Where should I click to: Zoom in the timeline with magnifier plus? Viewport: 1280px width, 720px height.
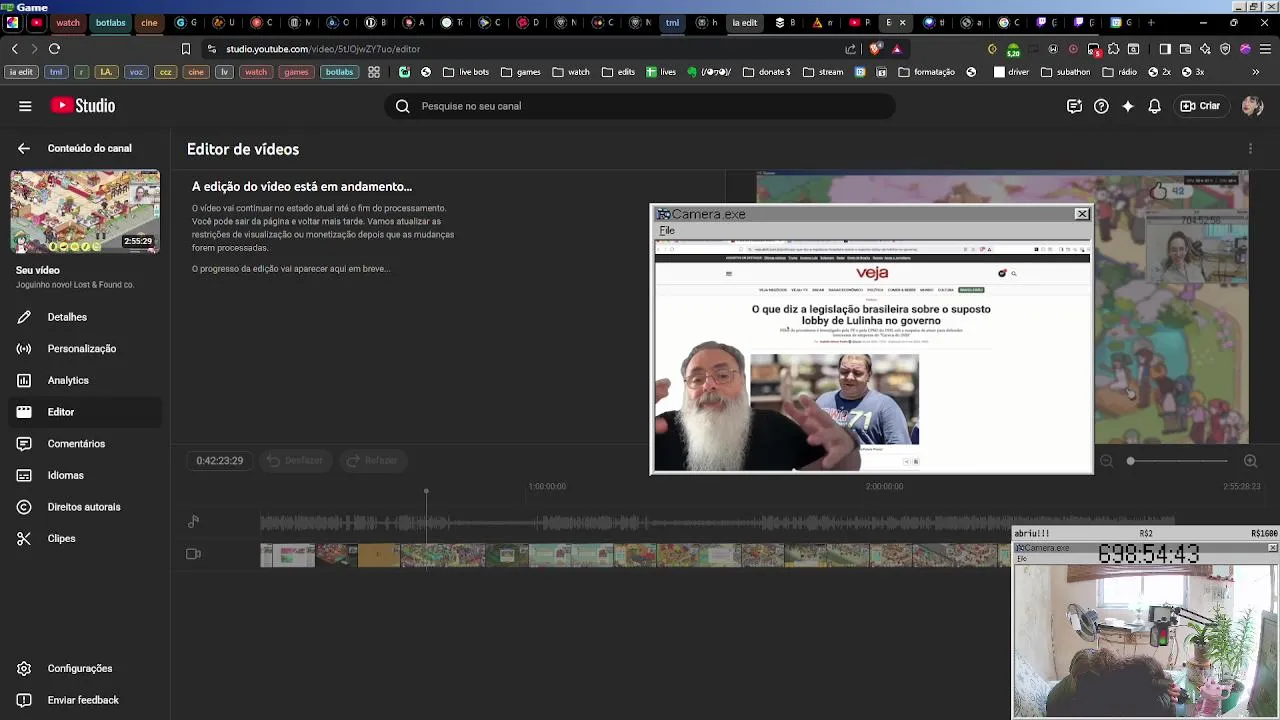pyautogui.click(x=1250, y=461)
